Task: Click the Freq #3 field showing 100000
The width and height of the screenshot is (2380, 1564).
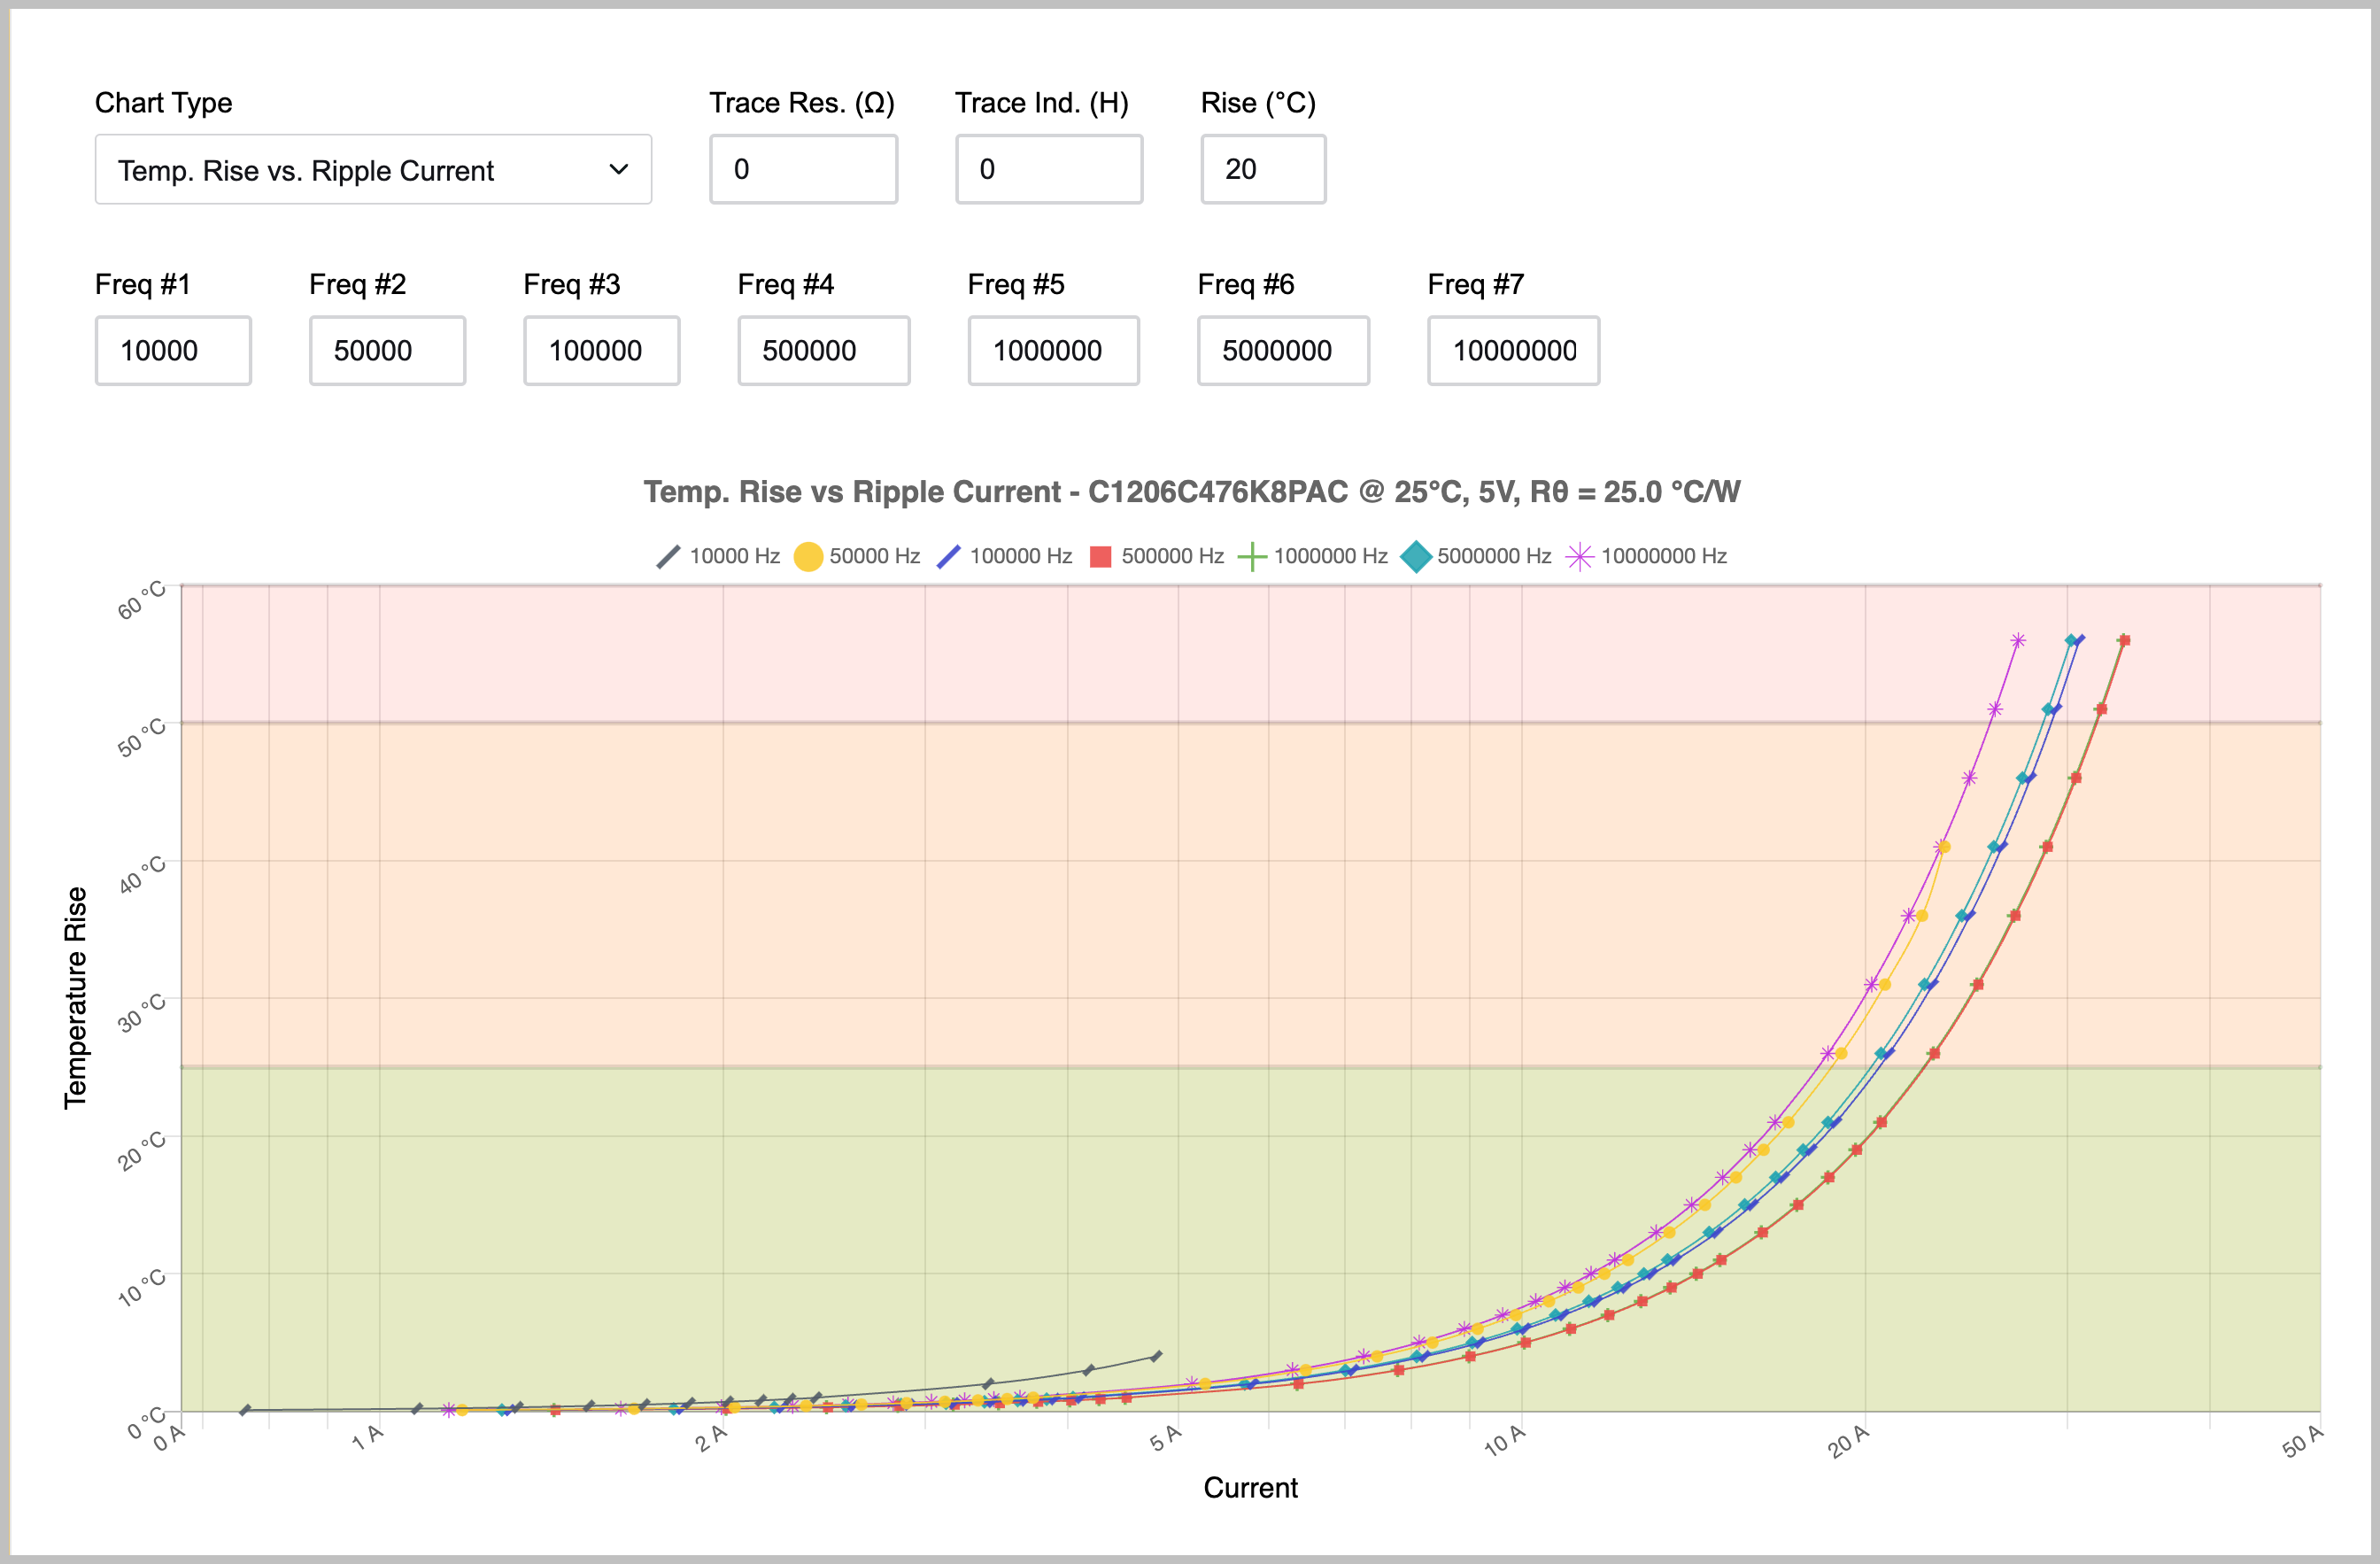Action: point(601,351)
